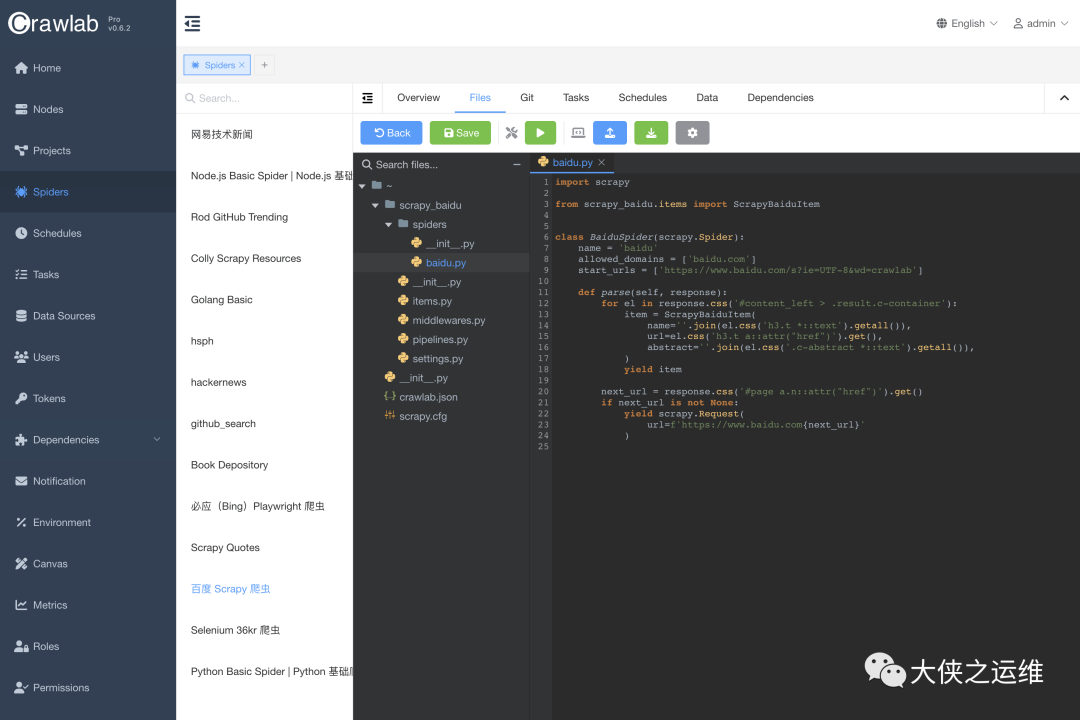Screen dimensions: 1080x720
Task: Open Tasks in the left sidebar
Action: 87,275
